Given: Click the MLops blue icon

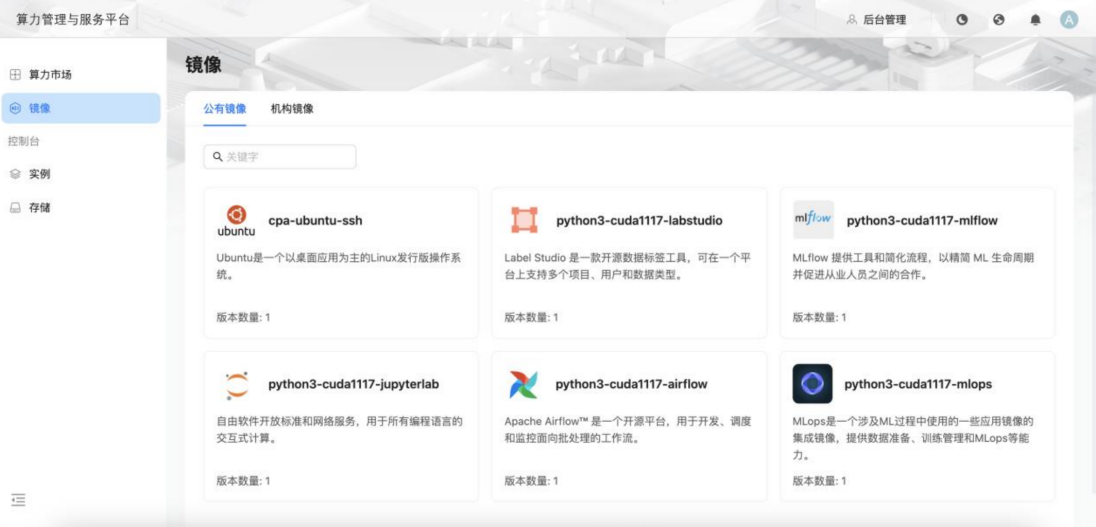Looking at the screenshot, I should (812, 384).
